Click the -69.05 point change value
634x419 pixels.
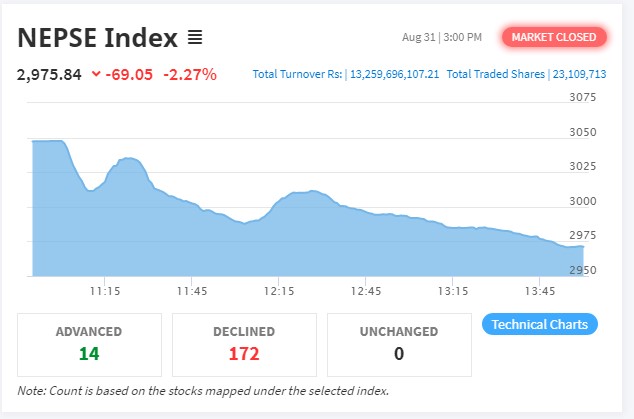[x=132, y=73]
